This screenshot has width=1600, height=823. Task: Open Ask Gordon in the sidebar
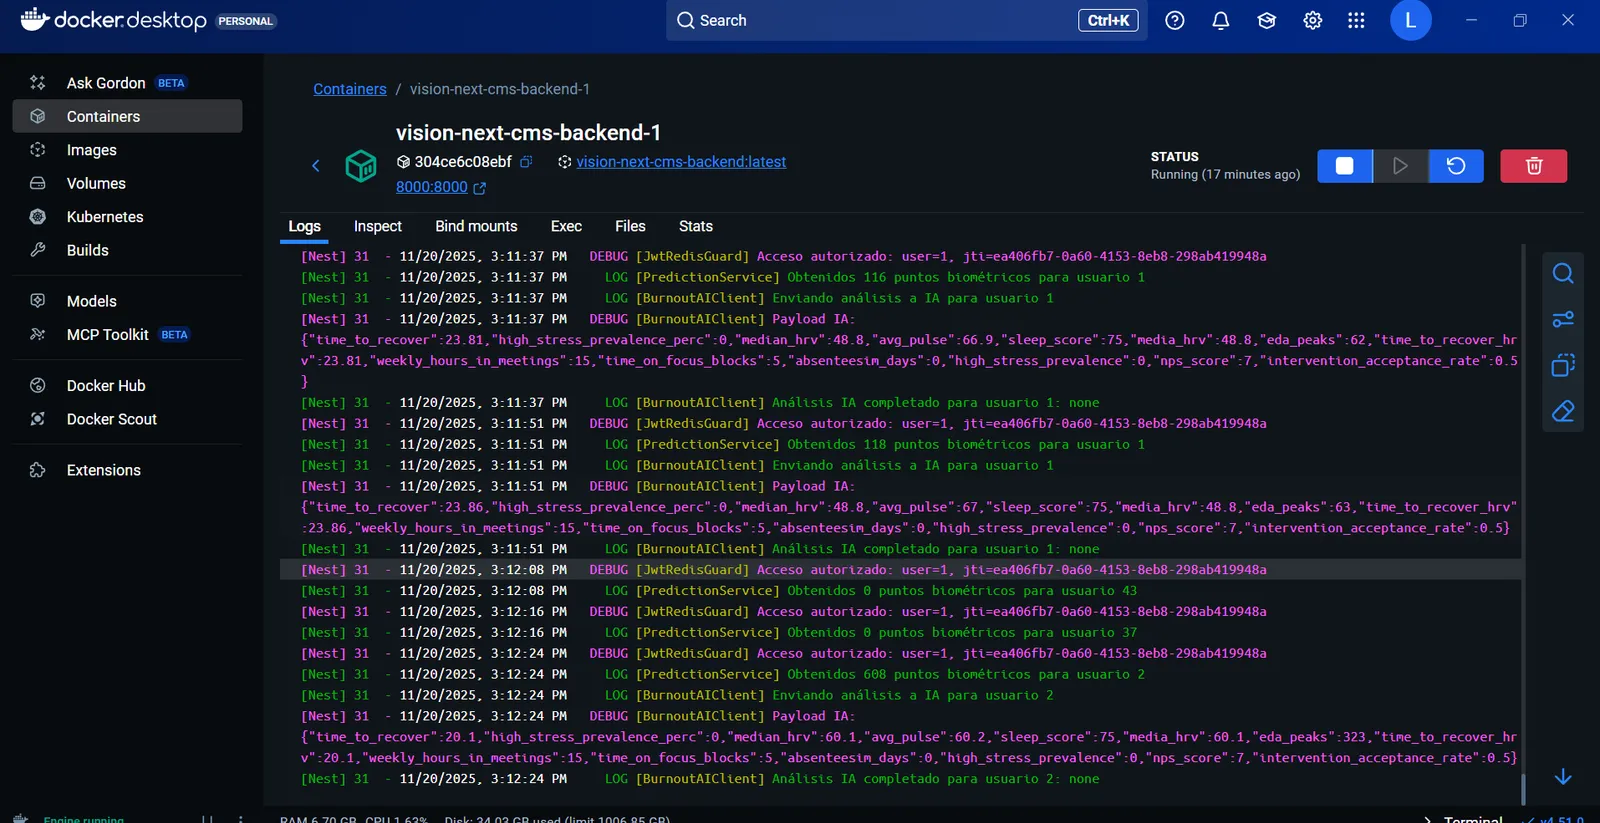tap(127, 83)
